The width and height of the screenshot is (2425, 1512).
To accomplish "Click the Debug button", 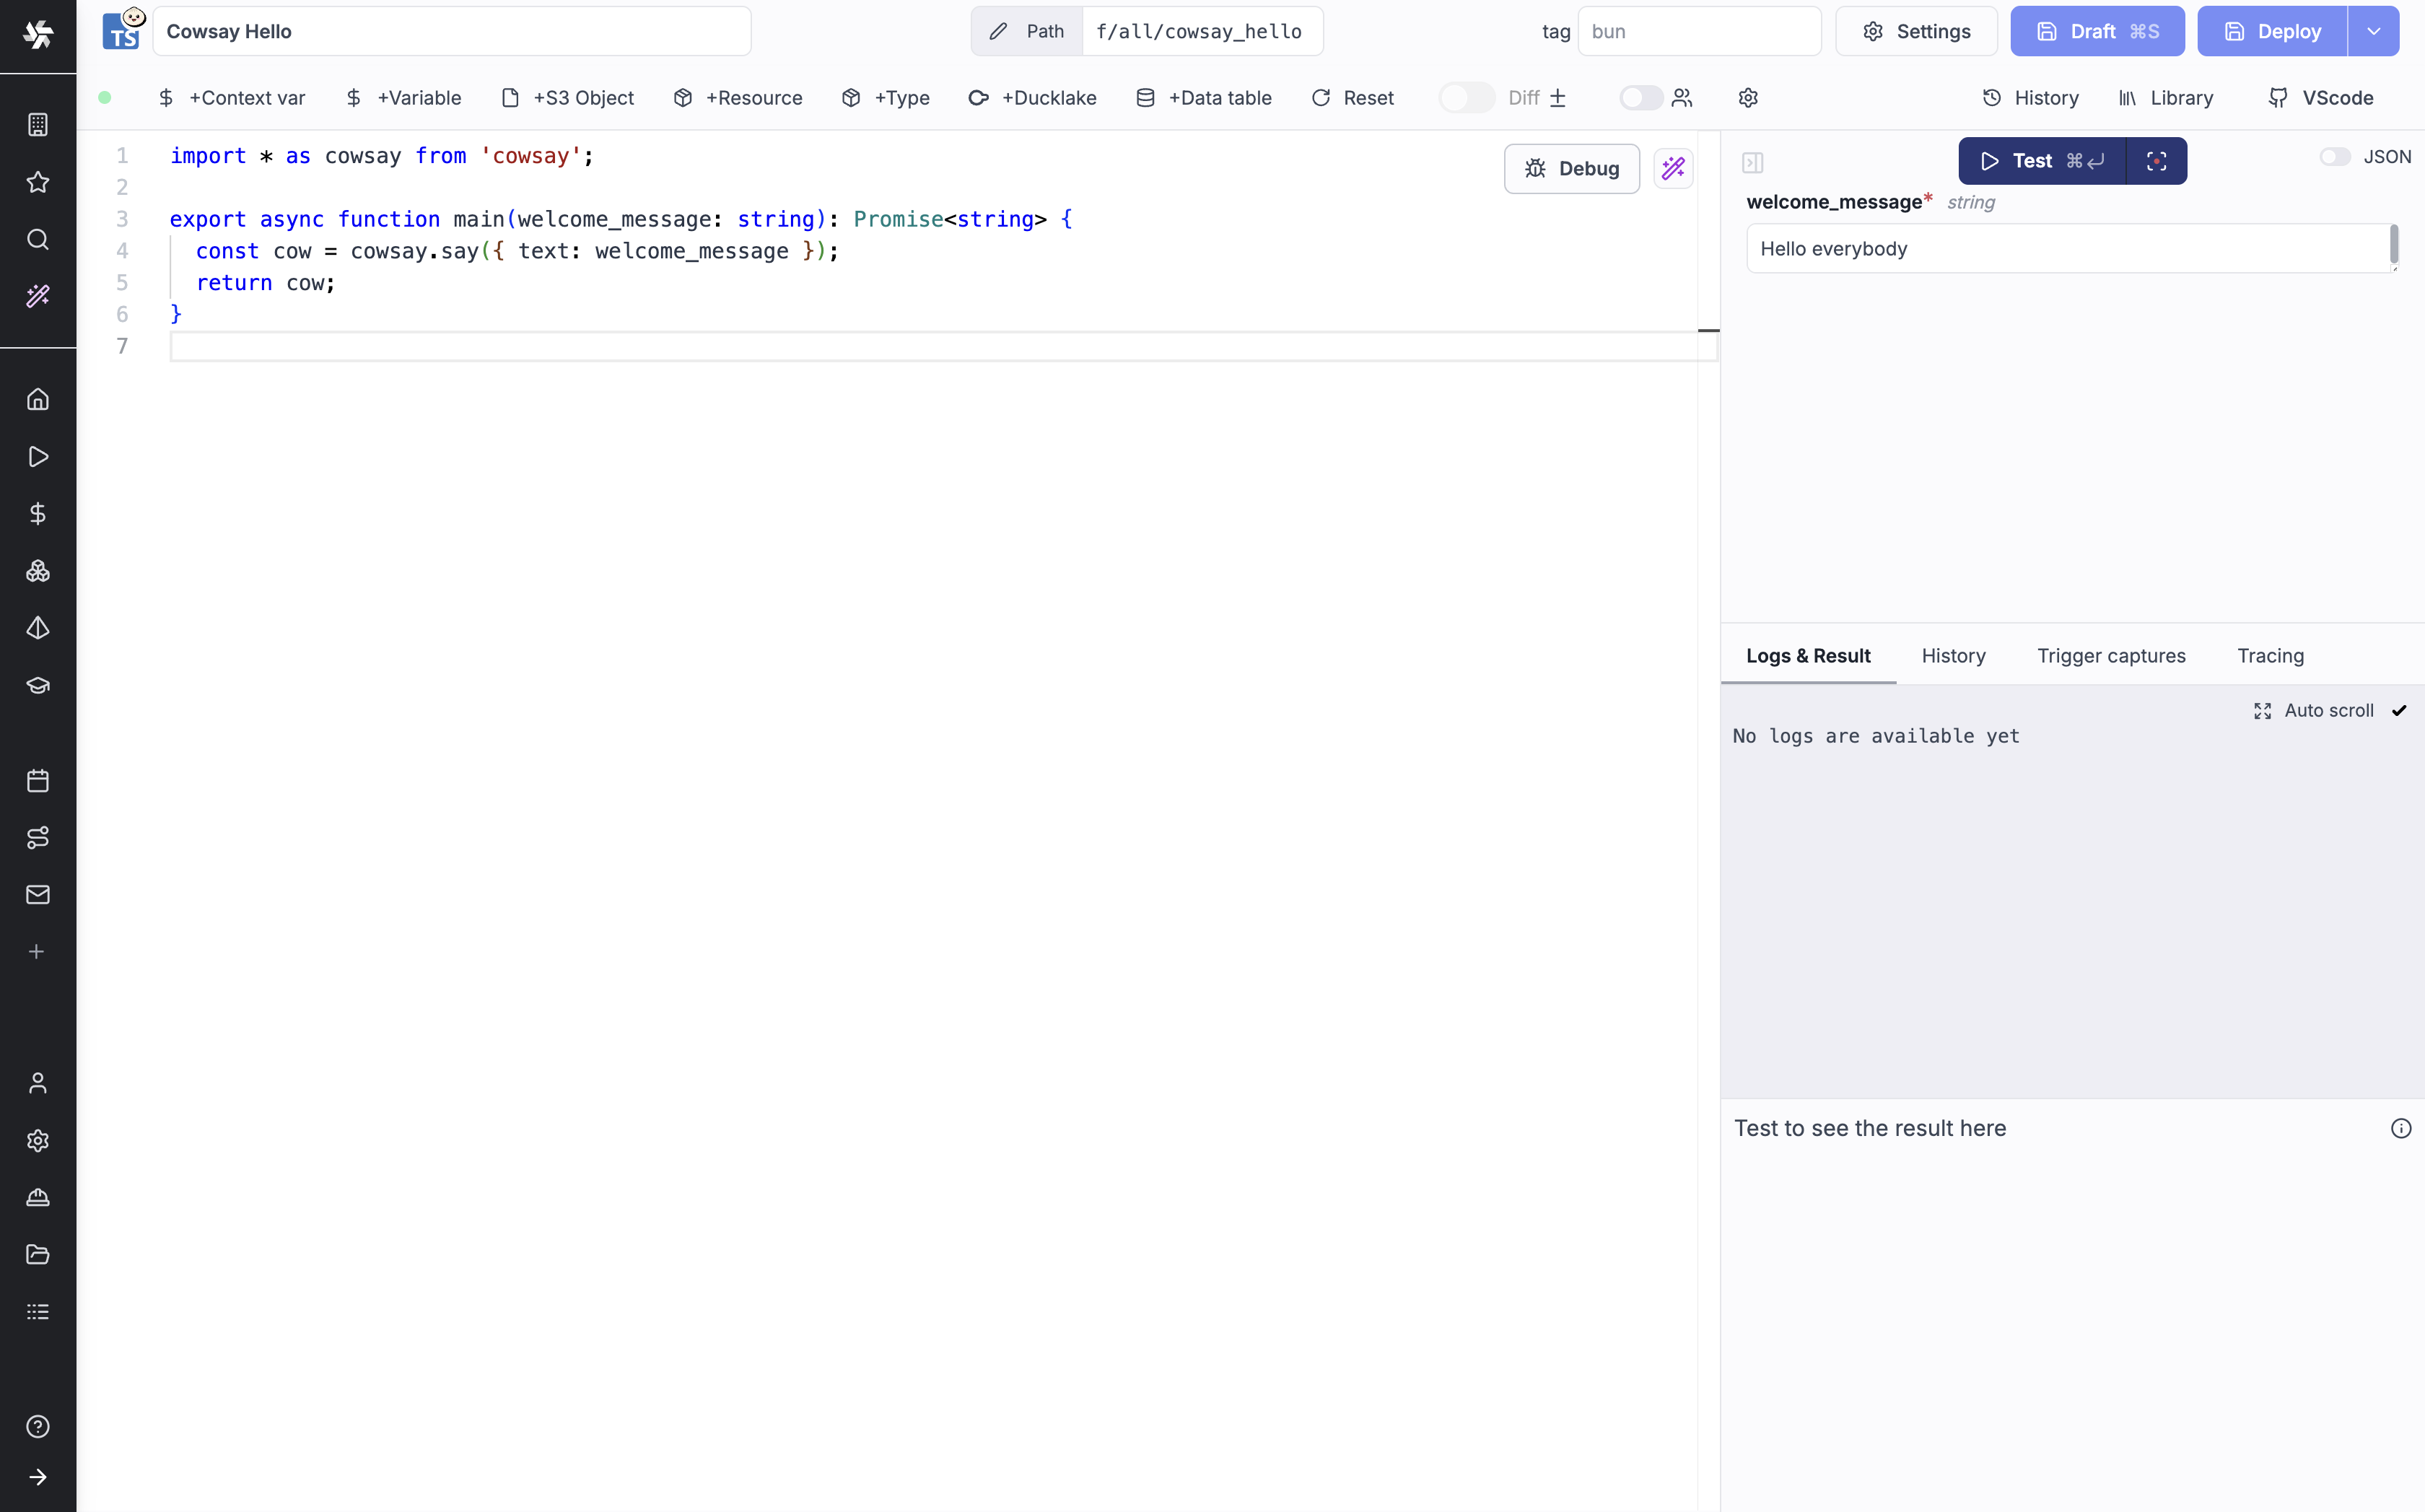I will (1571, 168).
